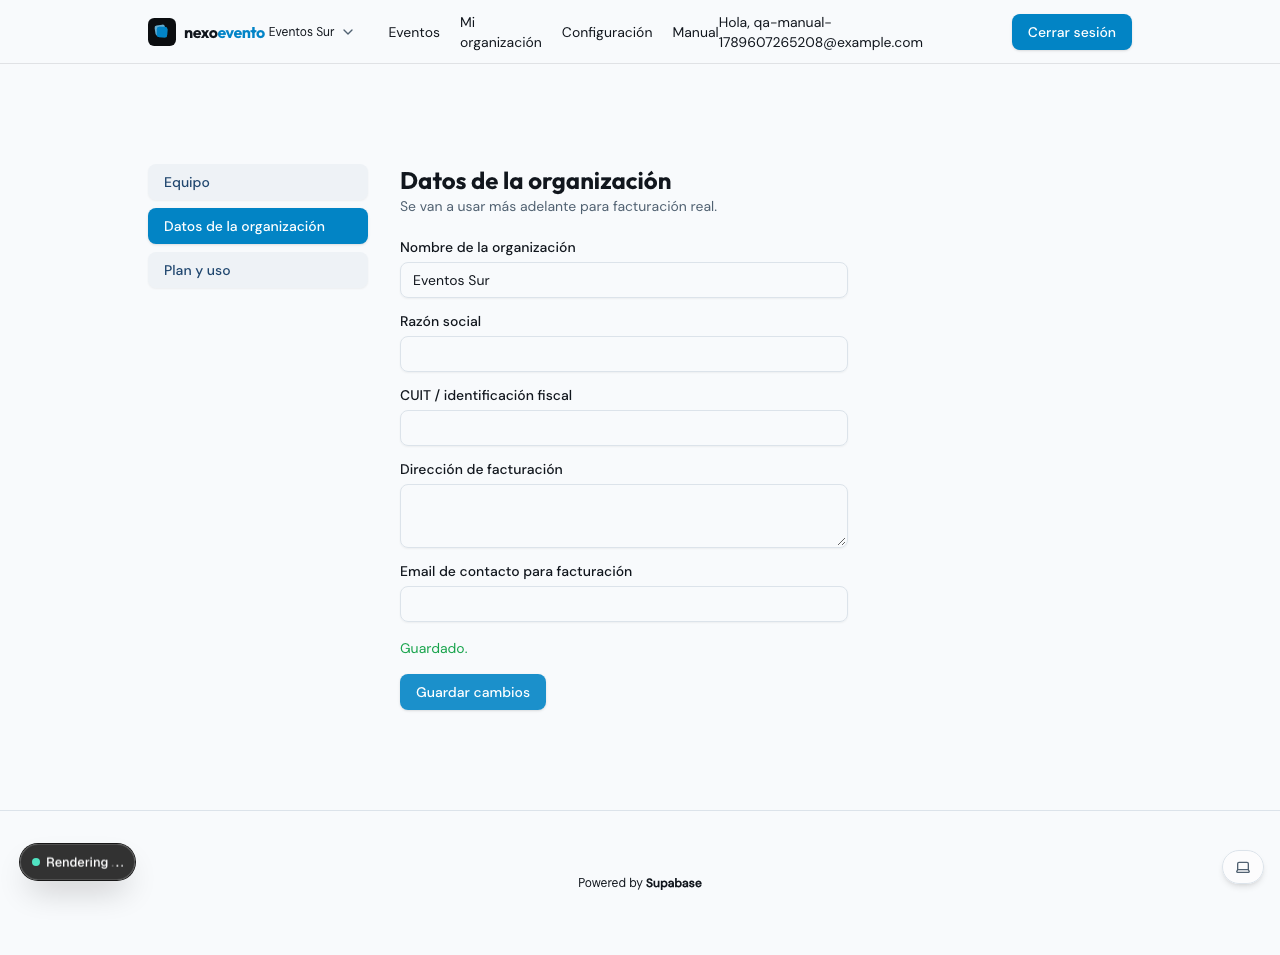Viewport: 1280px width, 955px height.
Task: Click the Cerrar sesión button
Action: click(1072, 32)
